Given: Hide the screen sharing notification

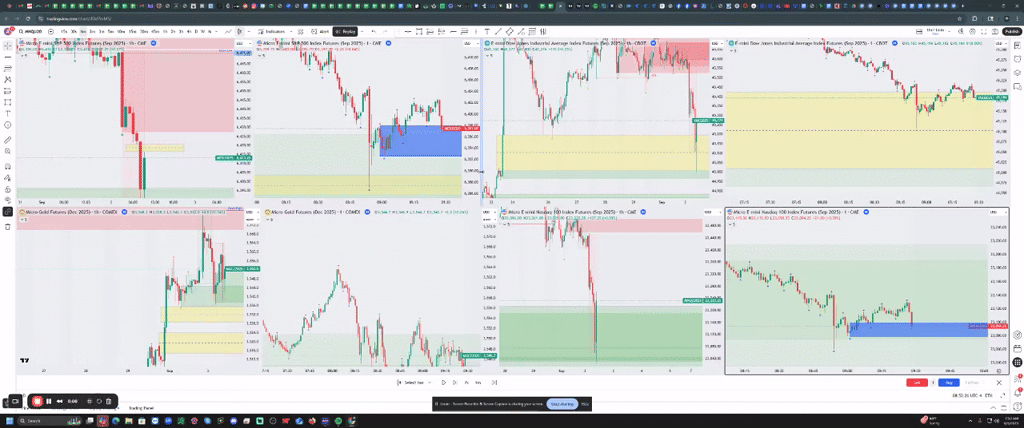Looking at the screenshot, I should click(585, 404).
